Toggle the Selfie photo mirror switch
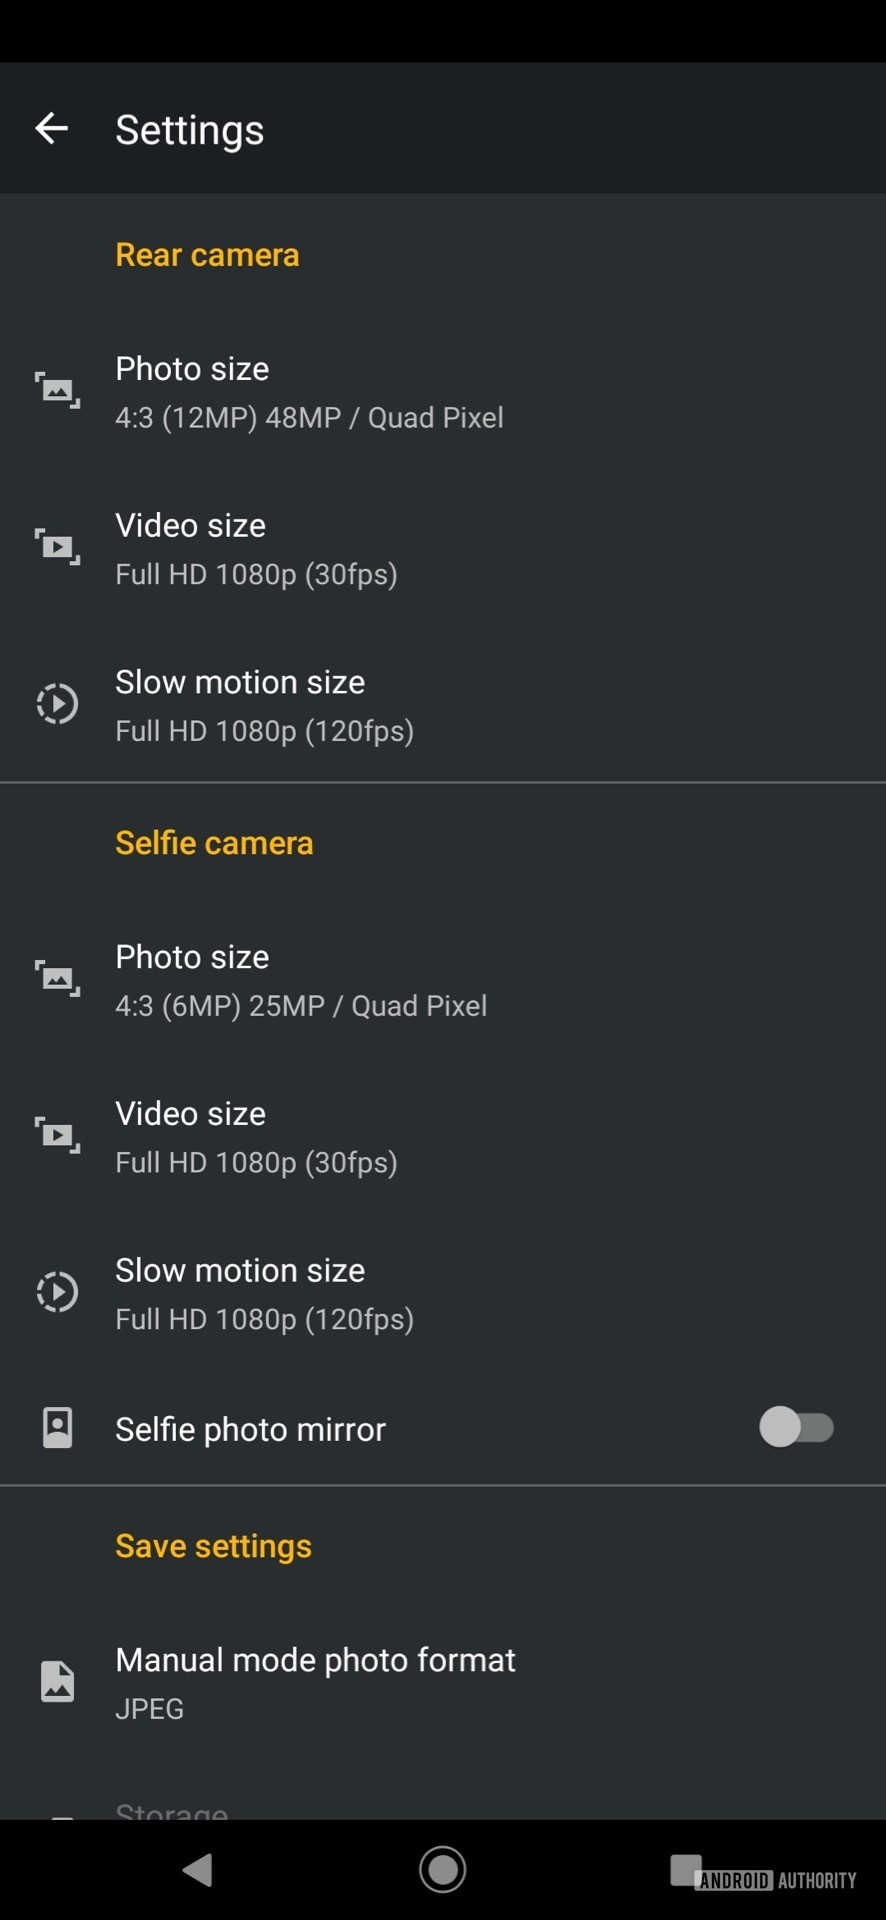 click(x=796, y=1427)
